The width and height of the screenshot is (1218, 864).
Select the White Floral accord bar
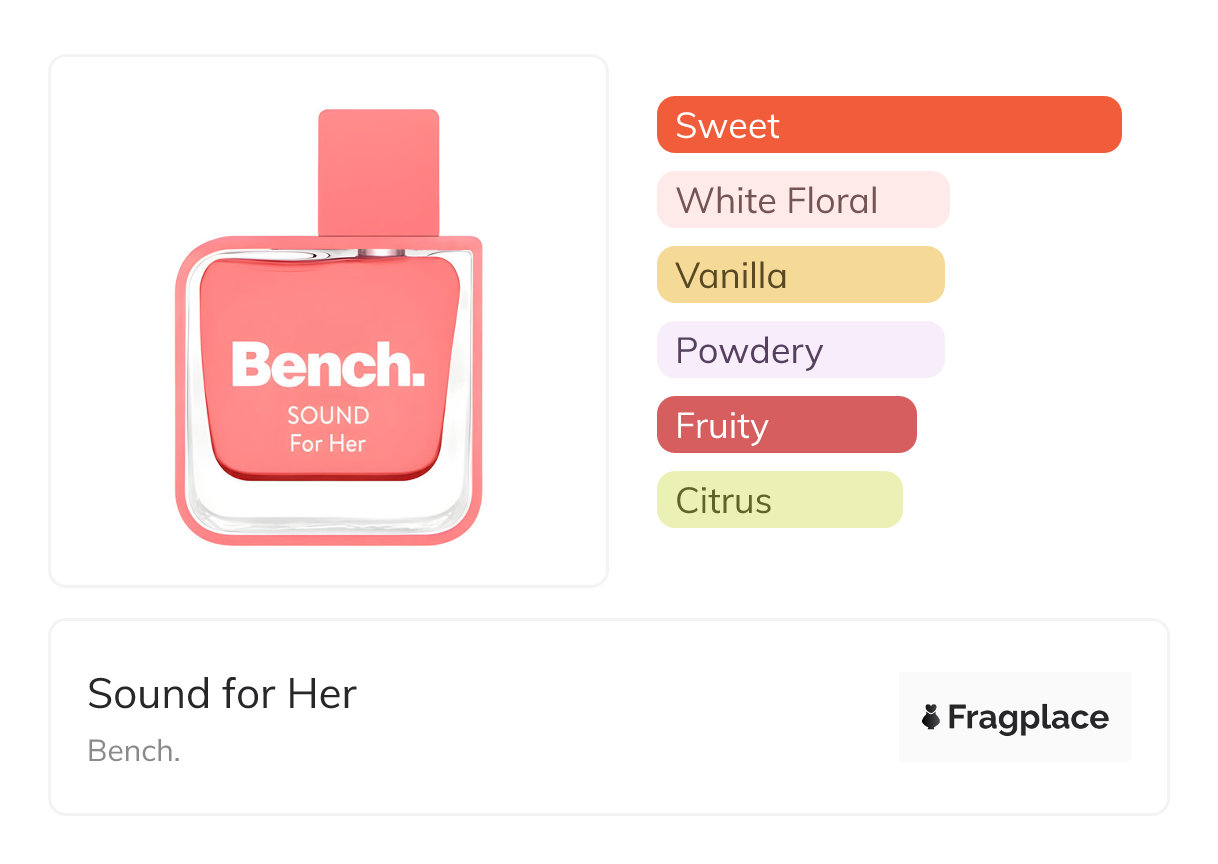[802, 200]
